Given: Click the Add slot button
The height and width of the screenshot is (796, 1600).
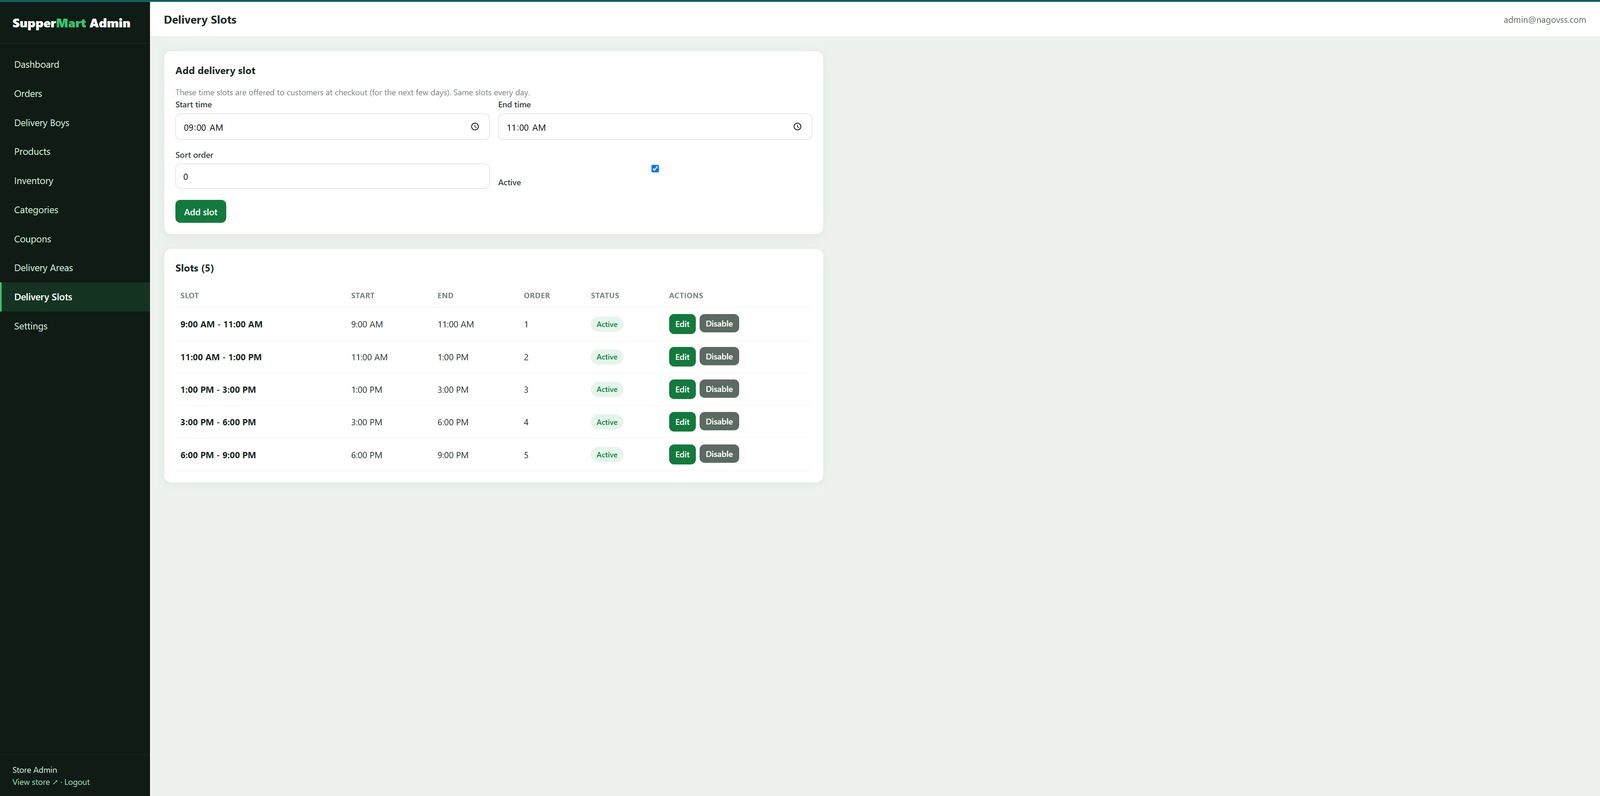Looking at the screenshot, I should (x=201, y=212).
